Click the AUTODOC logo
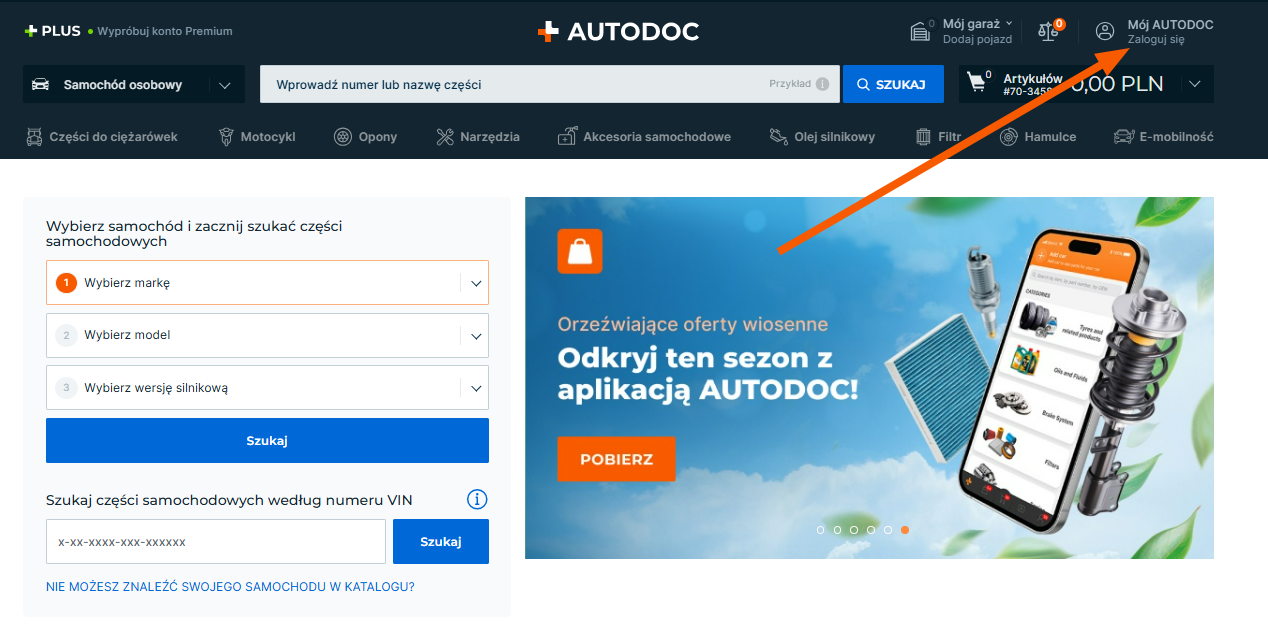 click(618, 31)
